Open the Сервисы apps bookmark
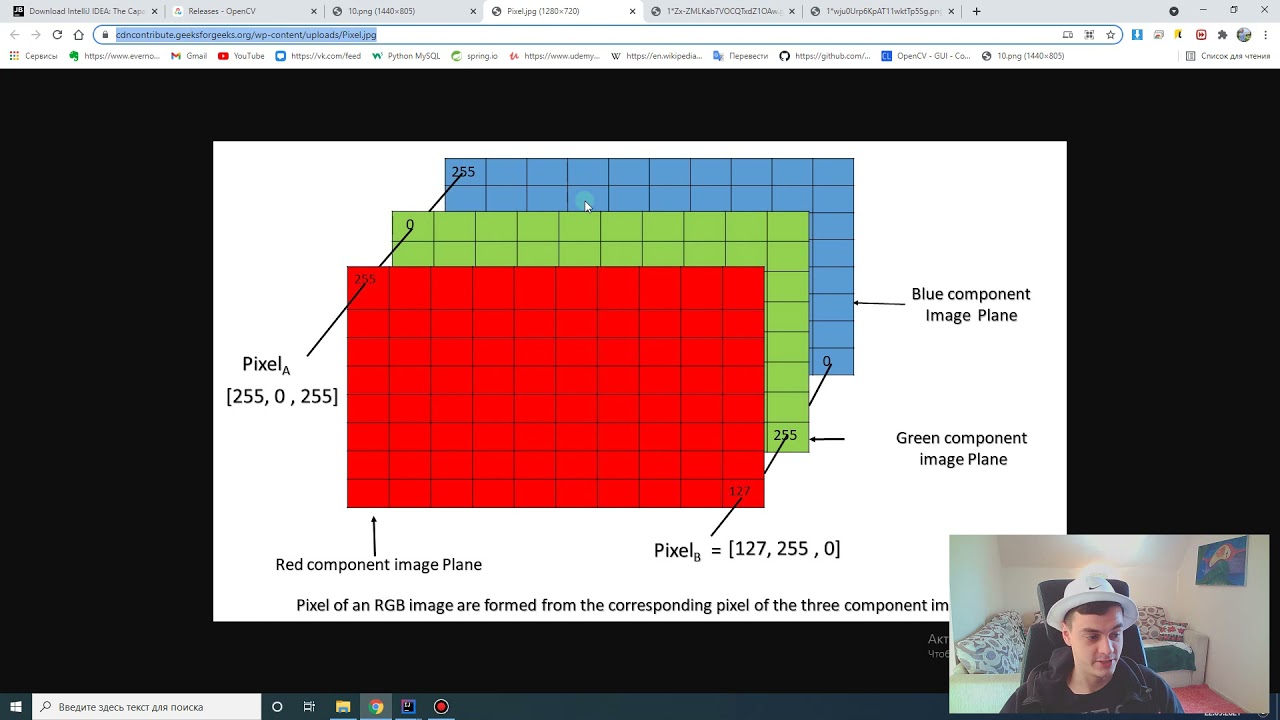The height and width of the screenshot is (720, 1280). click(x=33, y=56)
